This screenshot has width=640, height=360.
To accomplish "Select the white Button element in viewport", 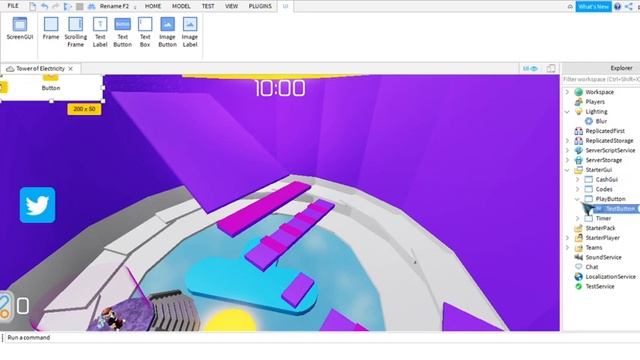I will tap(51, 87).
